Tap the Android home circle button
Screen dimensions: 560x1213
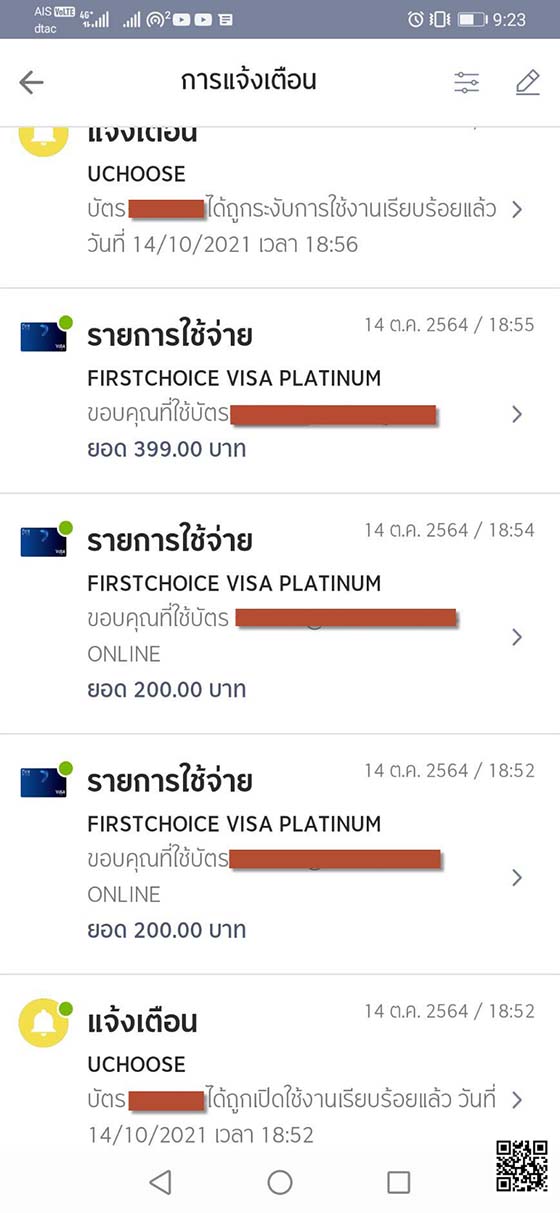click(280, 1182)
